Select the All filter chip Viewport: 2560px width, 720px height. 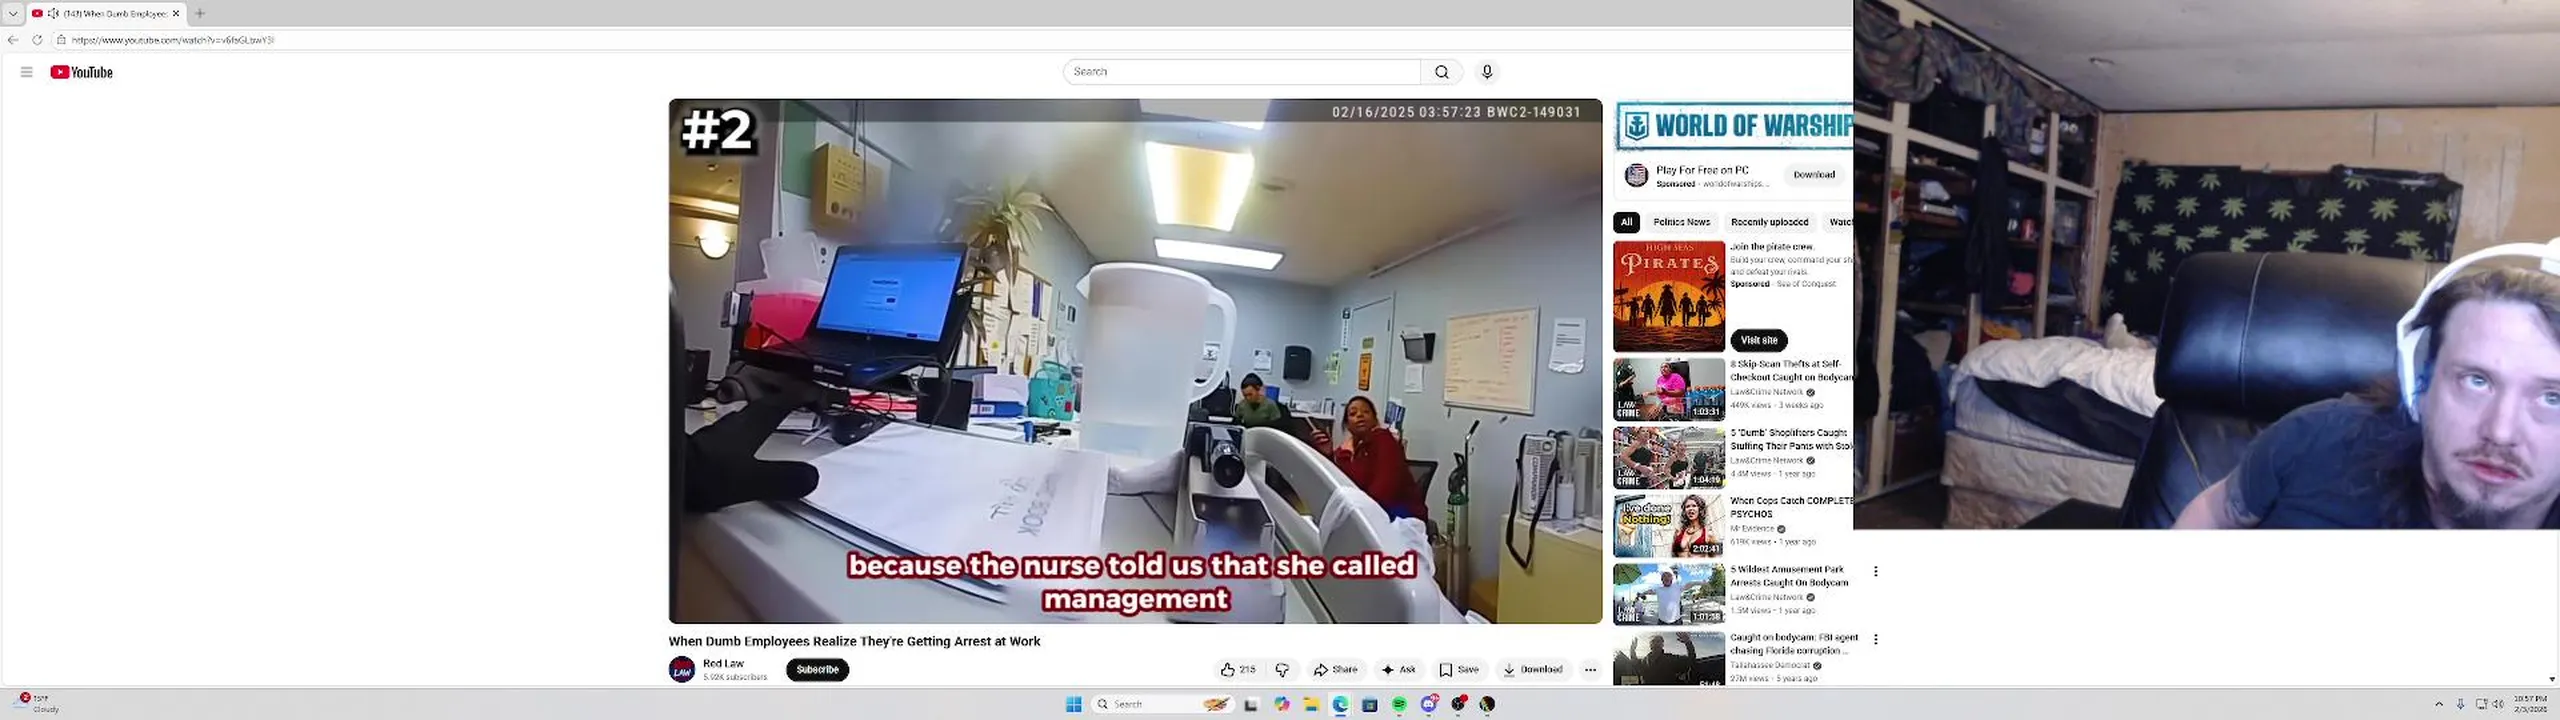pos(1626,222)
